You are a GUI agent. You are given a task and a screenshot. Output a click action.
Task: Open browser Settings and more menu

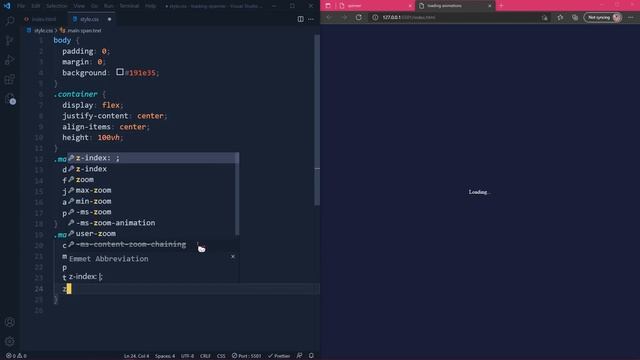pyautogui.click(x=631, y=18)
